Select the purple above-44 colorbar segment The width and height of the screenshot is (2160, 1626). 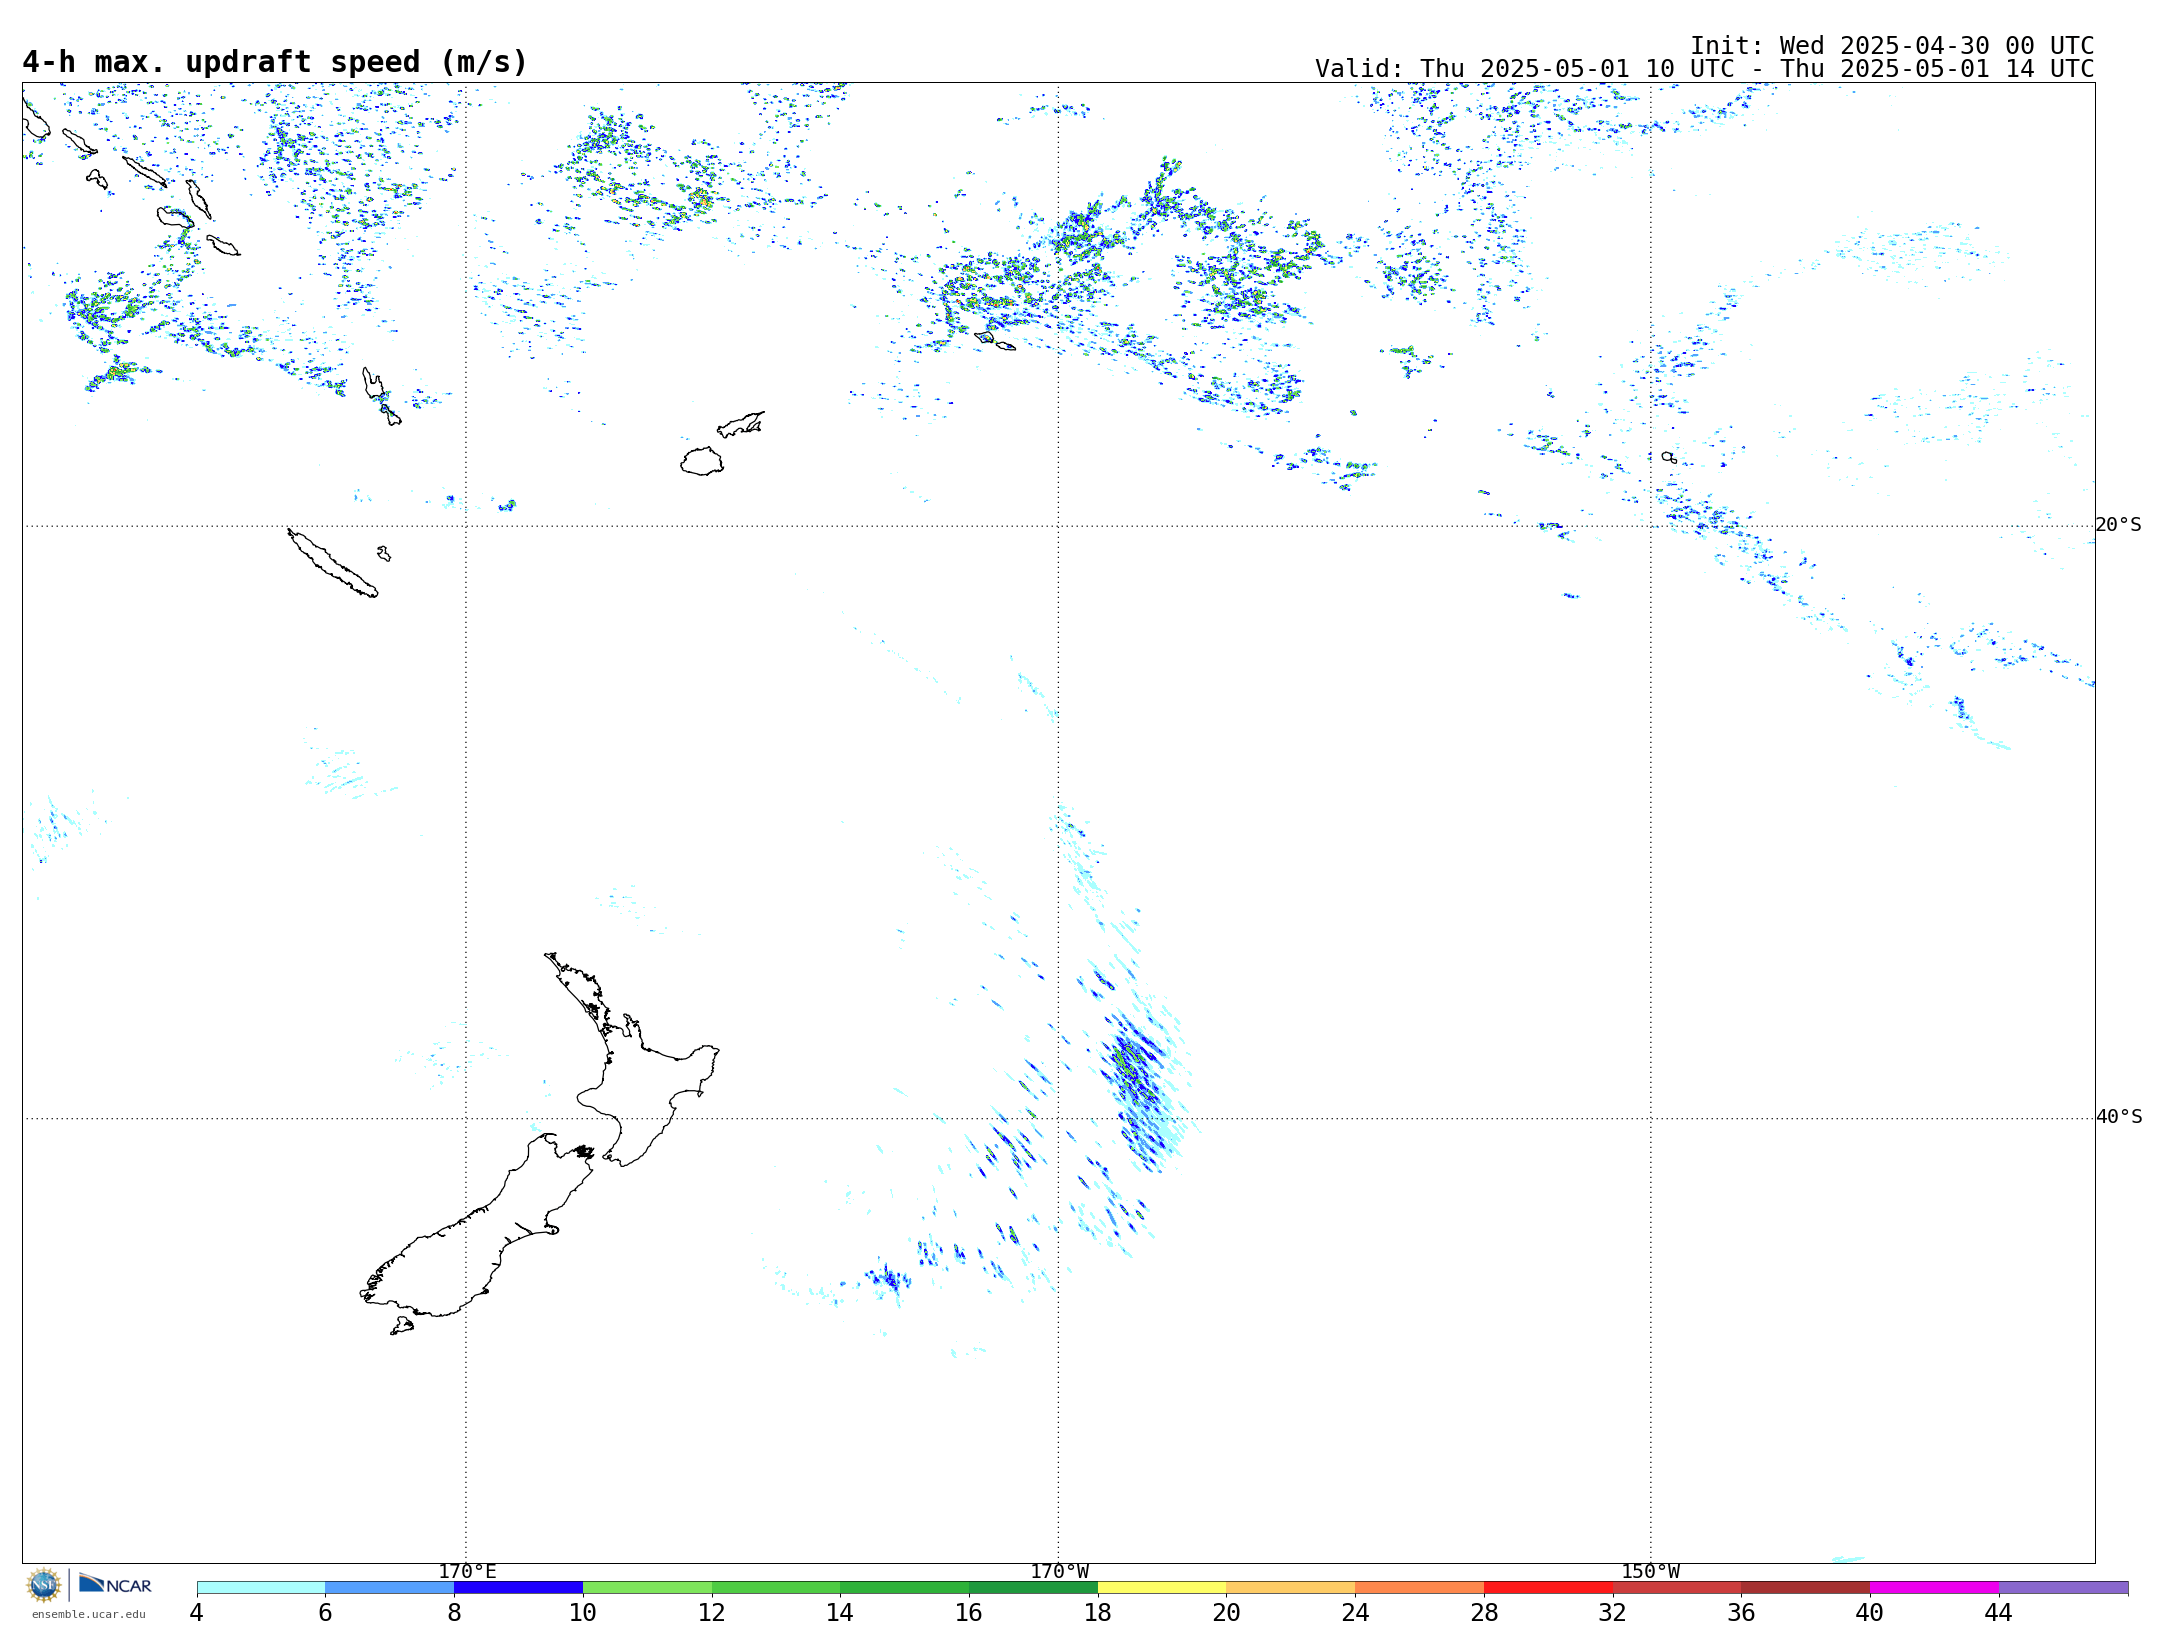click(x=2063, y=1587)
